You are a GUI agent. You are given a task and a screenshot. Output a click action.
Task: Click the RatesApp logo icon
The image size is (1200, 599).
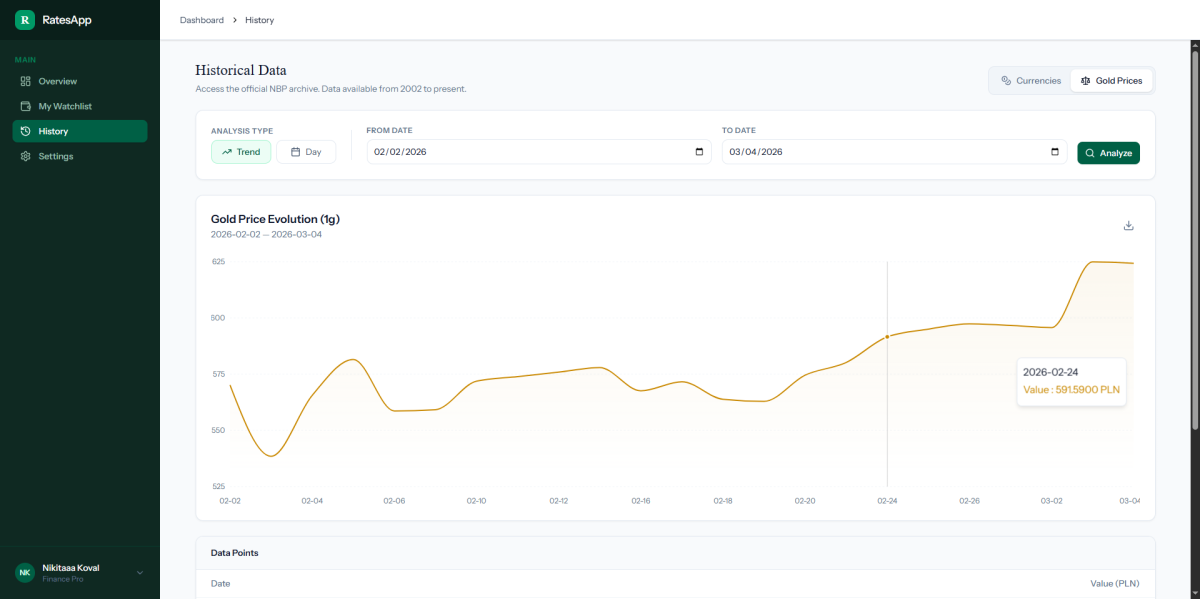[x=25, y=20]
